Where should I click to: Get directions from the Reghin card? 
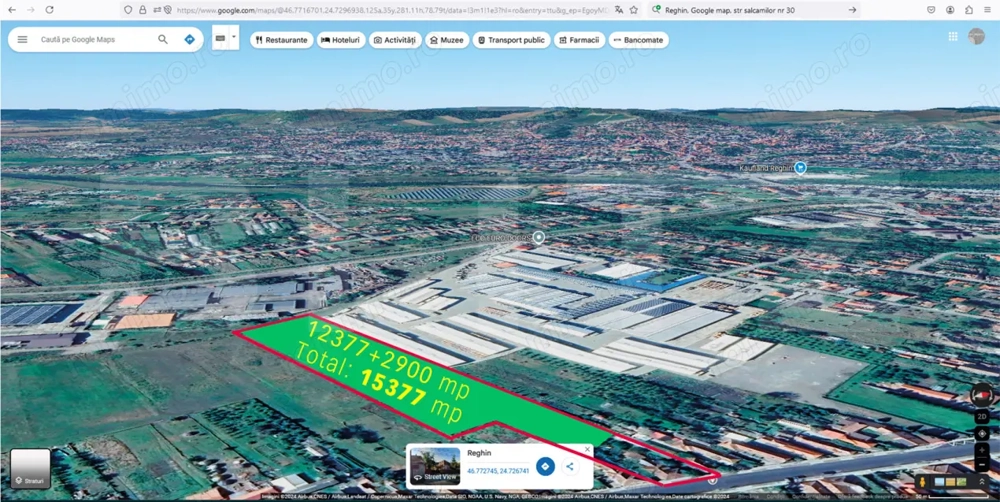click(x=545, y=466)
